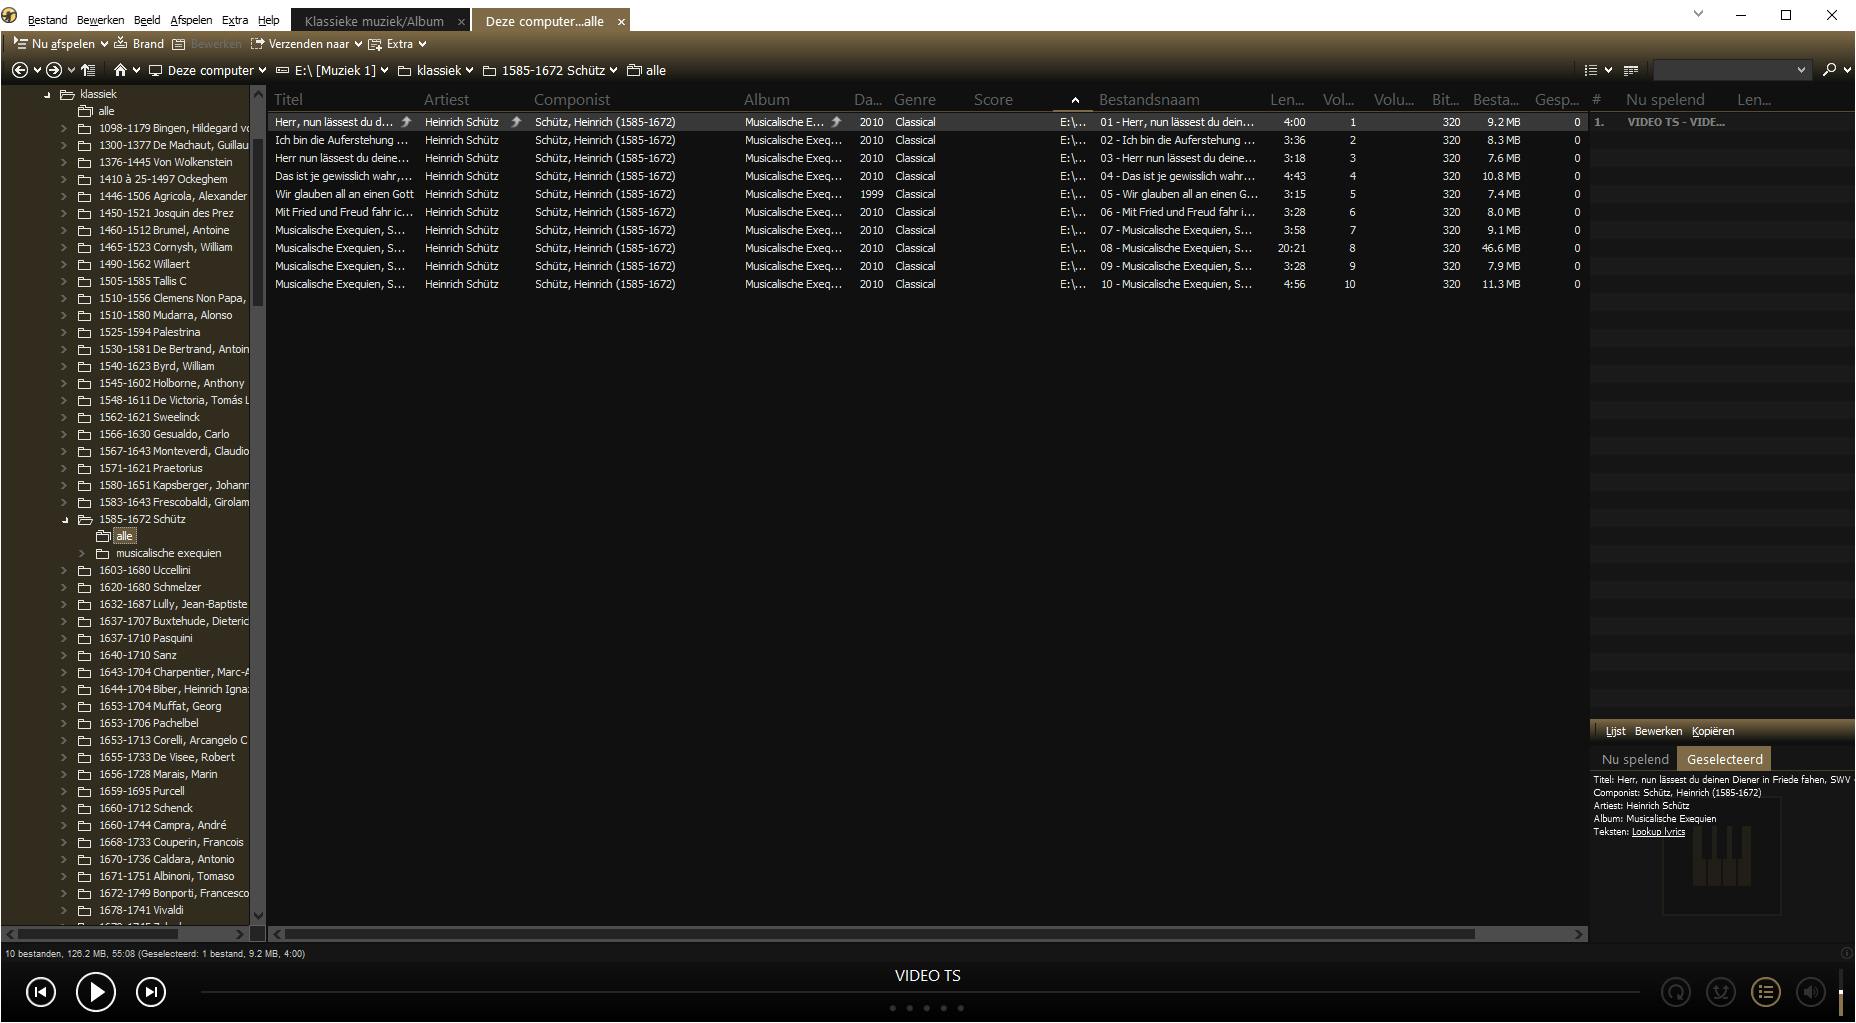1856x1023 pixels.
Task: Sort tracks by the Componist column header
Action: [x=572, y=100]
